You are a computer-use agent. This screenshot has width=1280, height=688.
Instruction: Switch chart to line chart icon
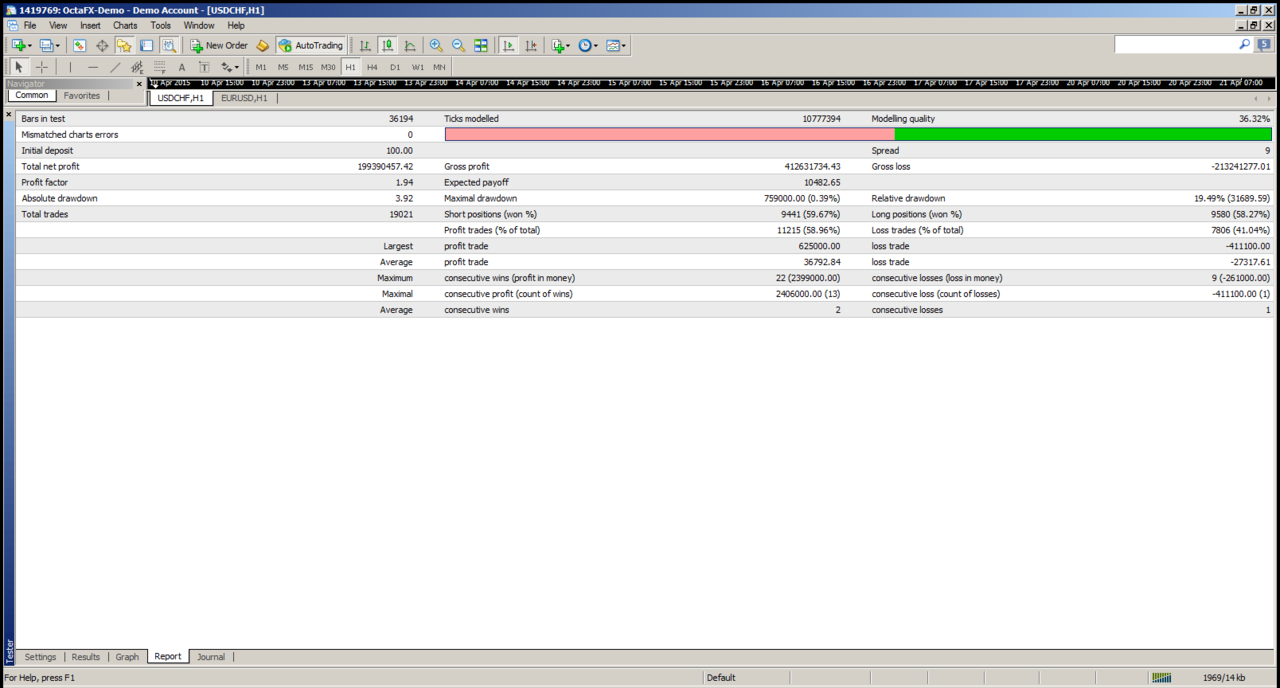tap(410, 45)
